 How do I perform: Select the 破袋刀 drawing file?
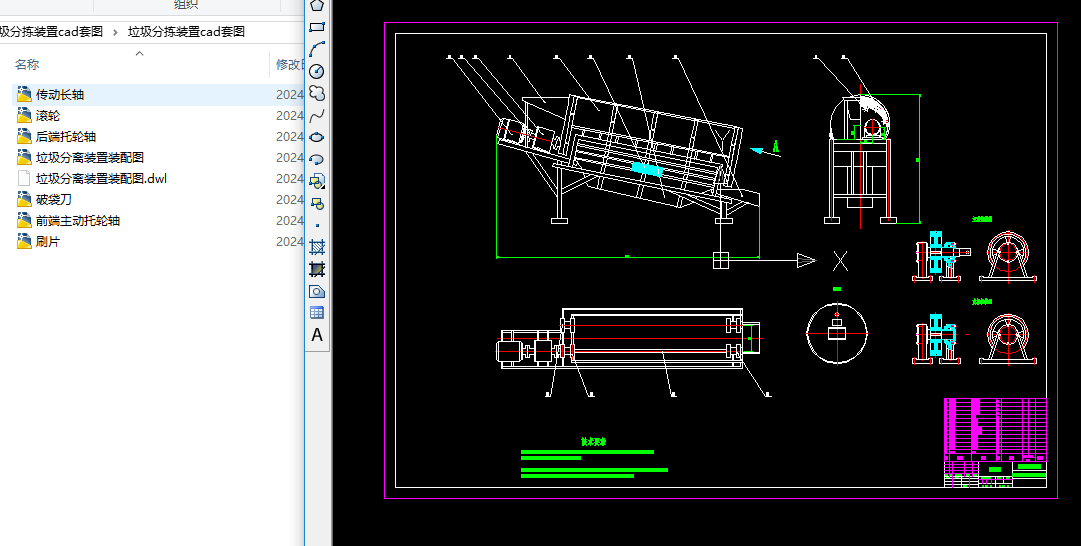coord(54,200)
